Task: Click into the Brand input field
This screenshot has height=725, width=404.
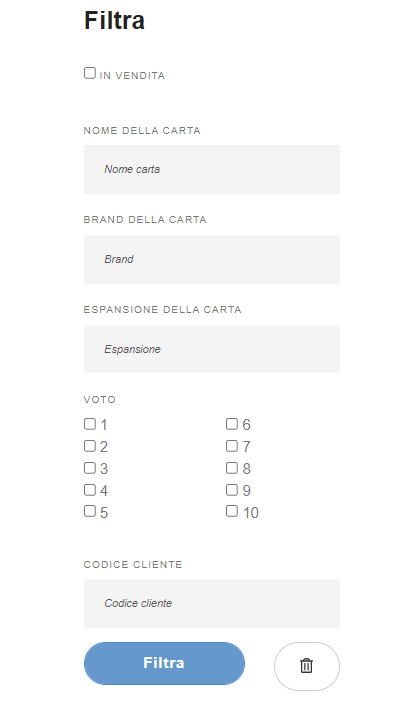Action: pyautogui.click(x=212, y=259)
